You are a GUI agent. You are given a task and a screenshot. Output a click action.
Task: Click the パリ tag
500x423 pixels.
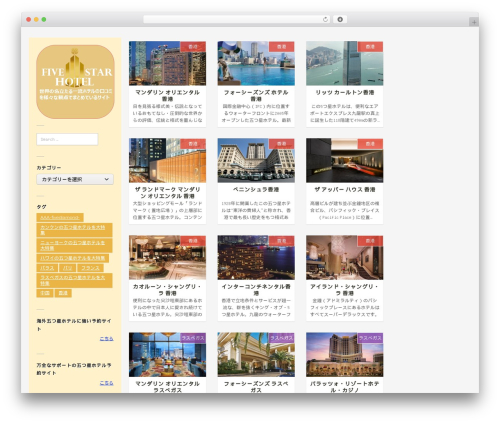click(67, 268)
